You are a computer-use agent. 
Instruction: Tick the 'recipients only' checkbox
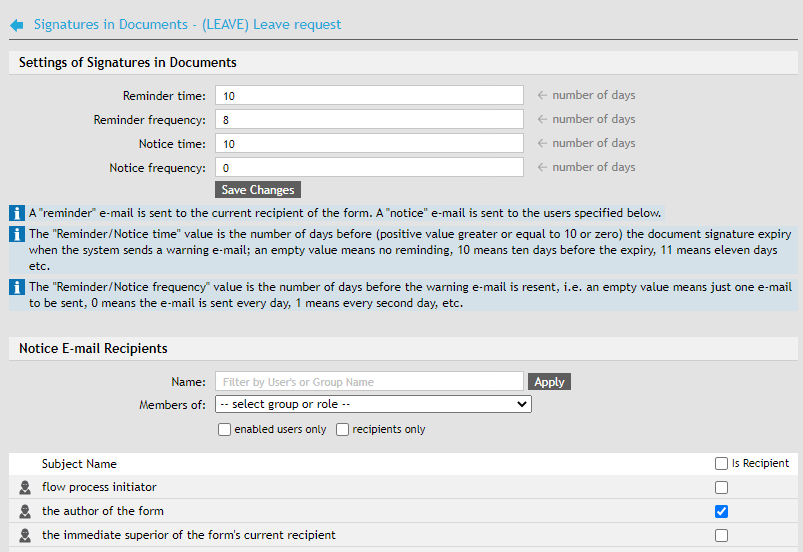[x=343, y=430]
